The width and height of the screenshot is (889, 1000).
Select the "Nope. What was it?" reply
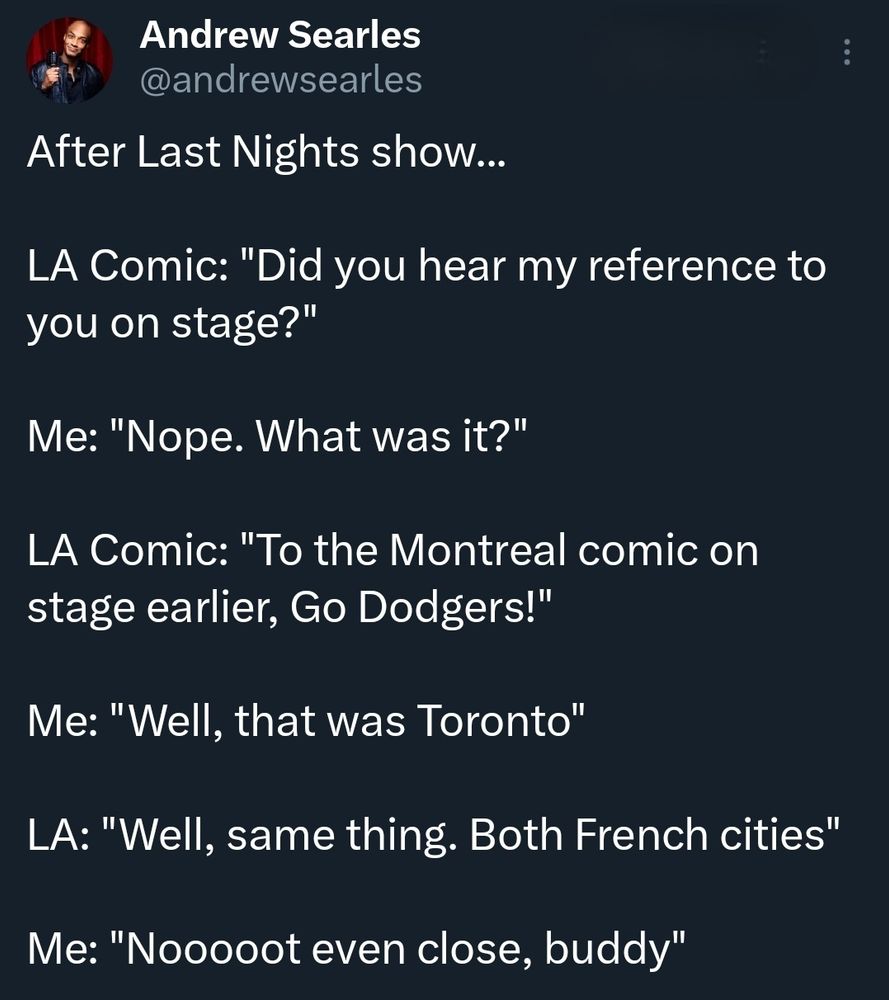327,438
